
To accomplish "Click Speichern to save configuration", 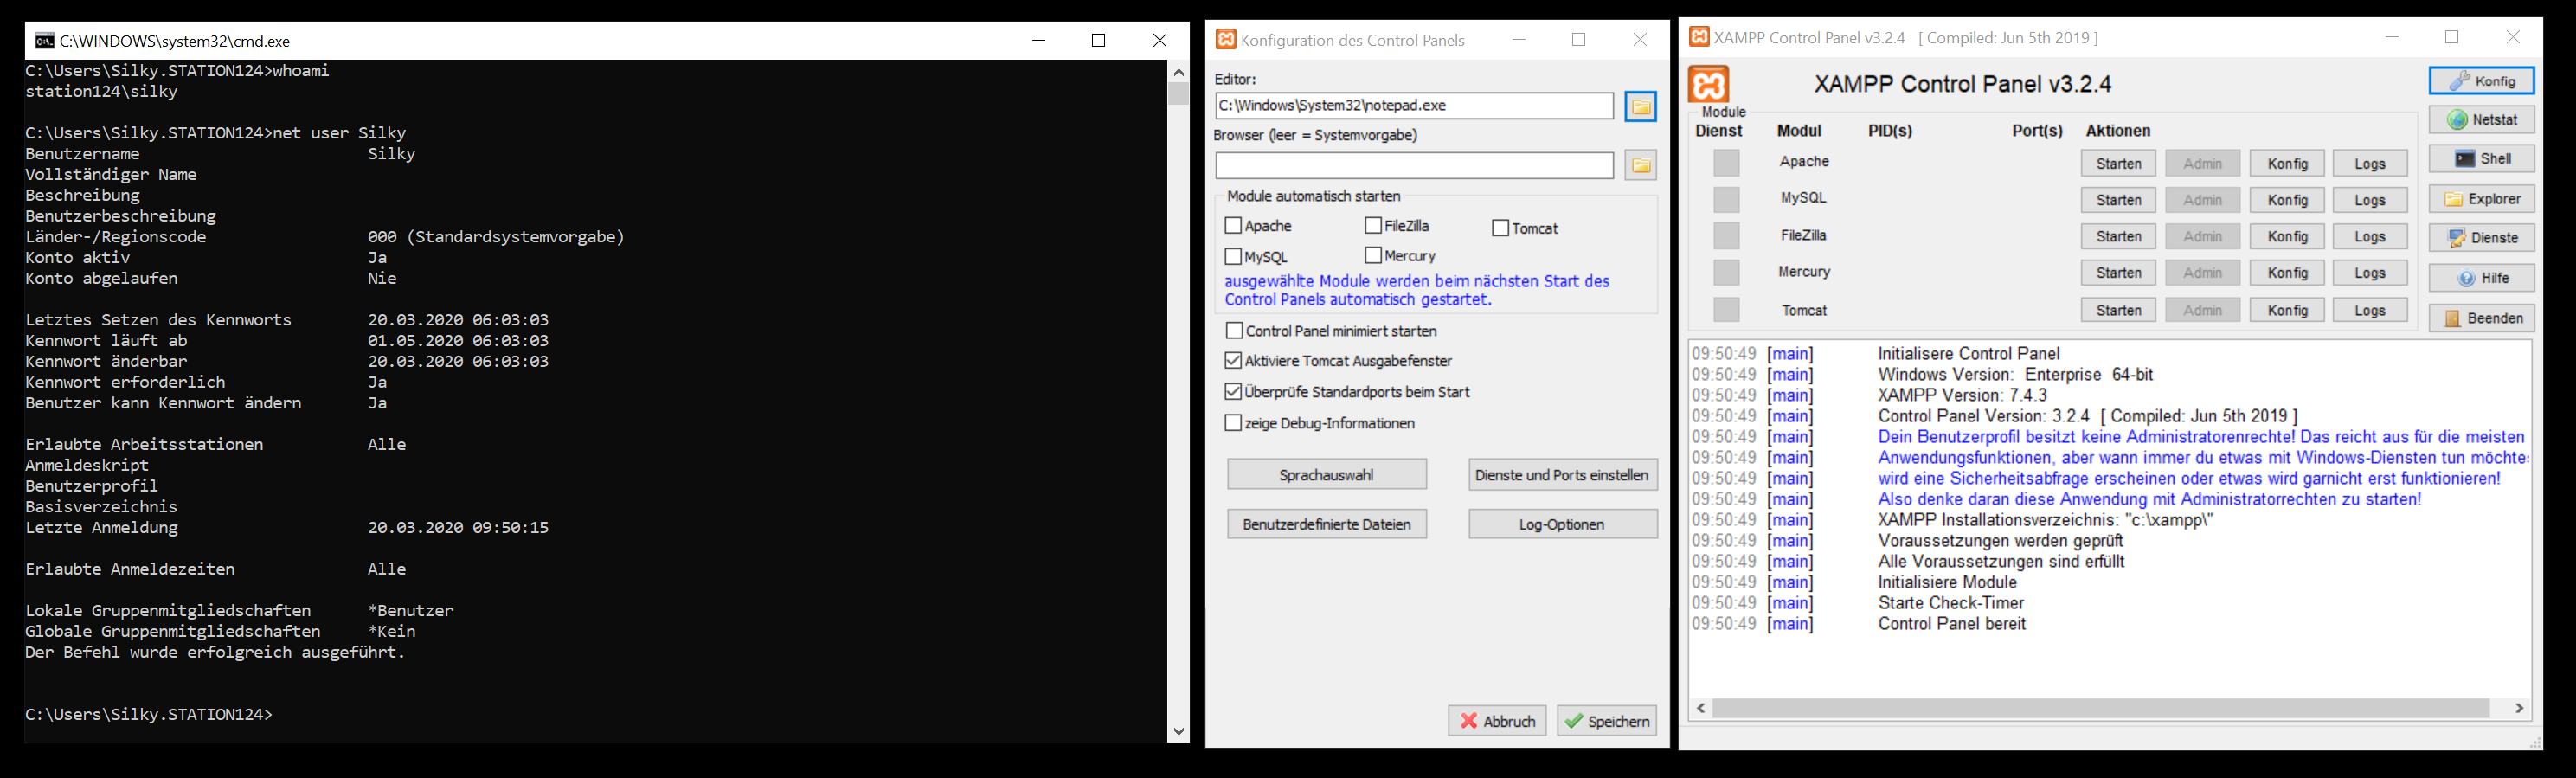I will [1607, 721].
